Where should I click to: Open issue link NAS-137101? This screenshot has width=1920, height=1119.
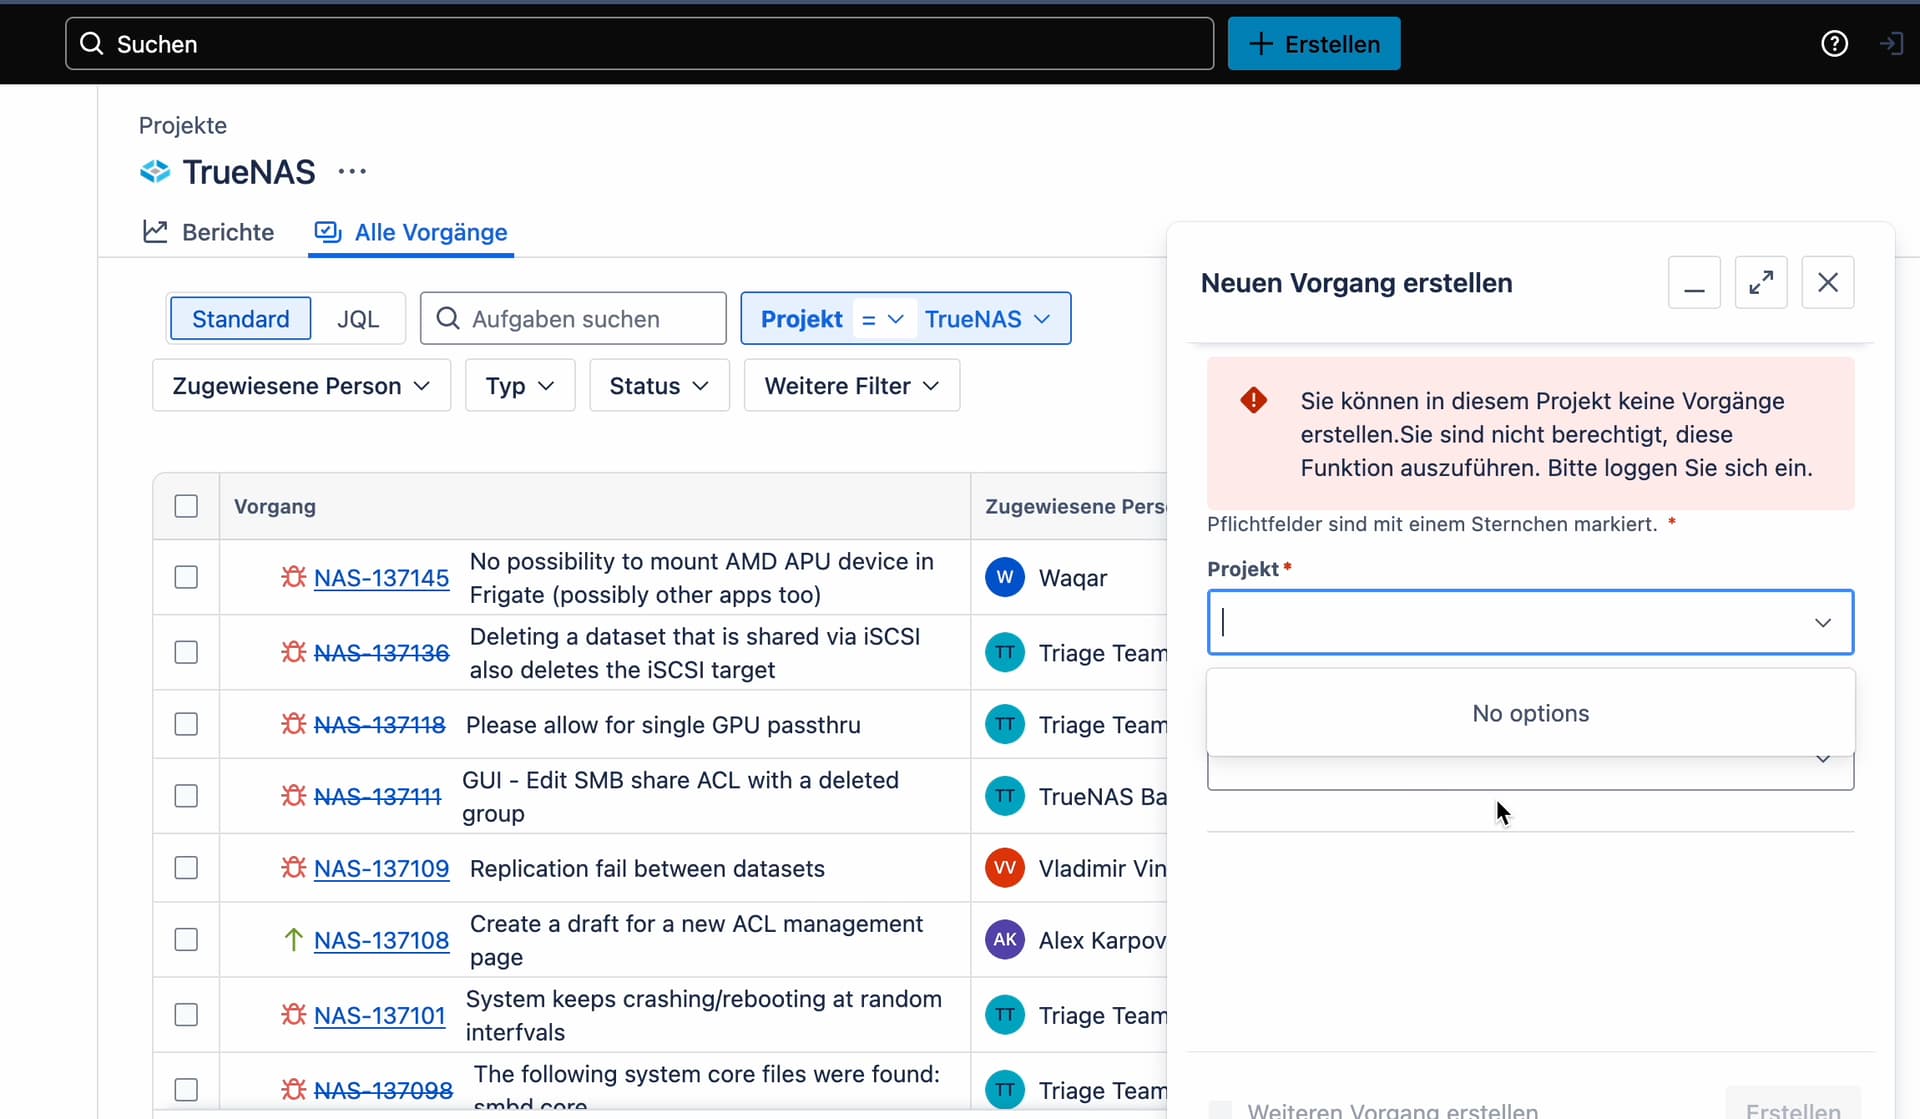(379, 1015)
